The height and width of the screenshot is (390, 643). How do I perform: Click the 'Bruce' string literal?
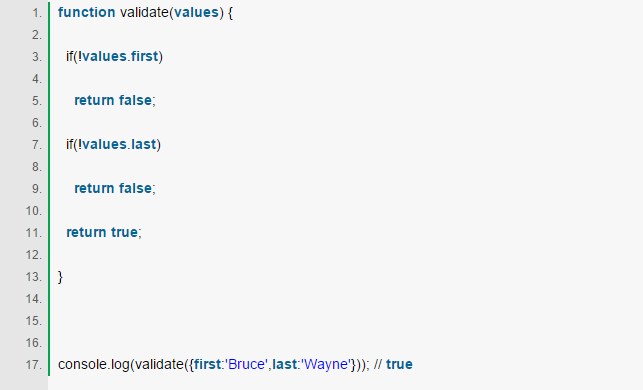pos(246,364)
